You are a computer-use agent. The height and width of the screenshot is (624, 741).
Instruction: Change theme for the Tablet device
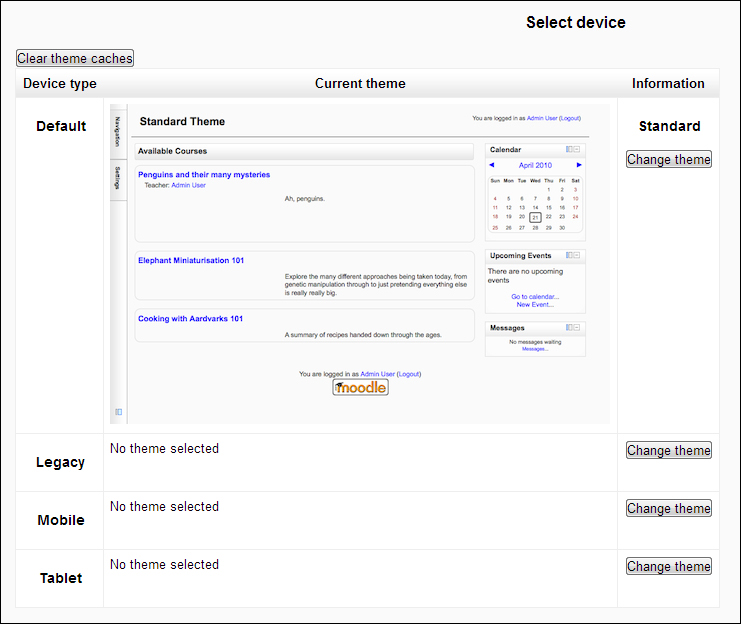pyautogui.click(x=668, y=566)
